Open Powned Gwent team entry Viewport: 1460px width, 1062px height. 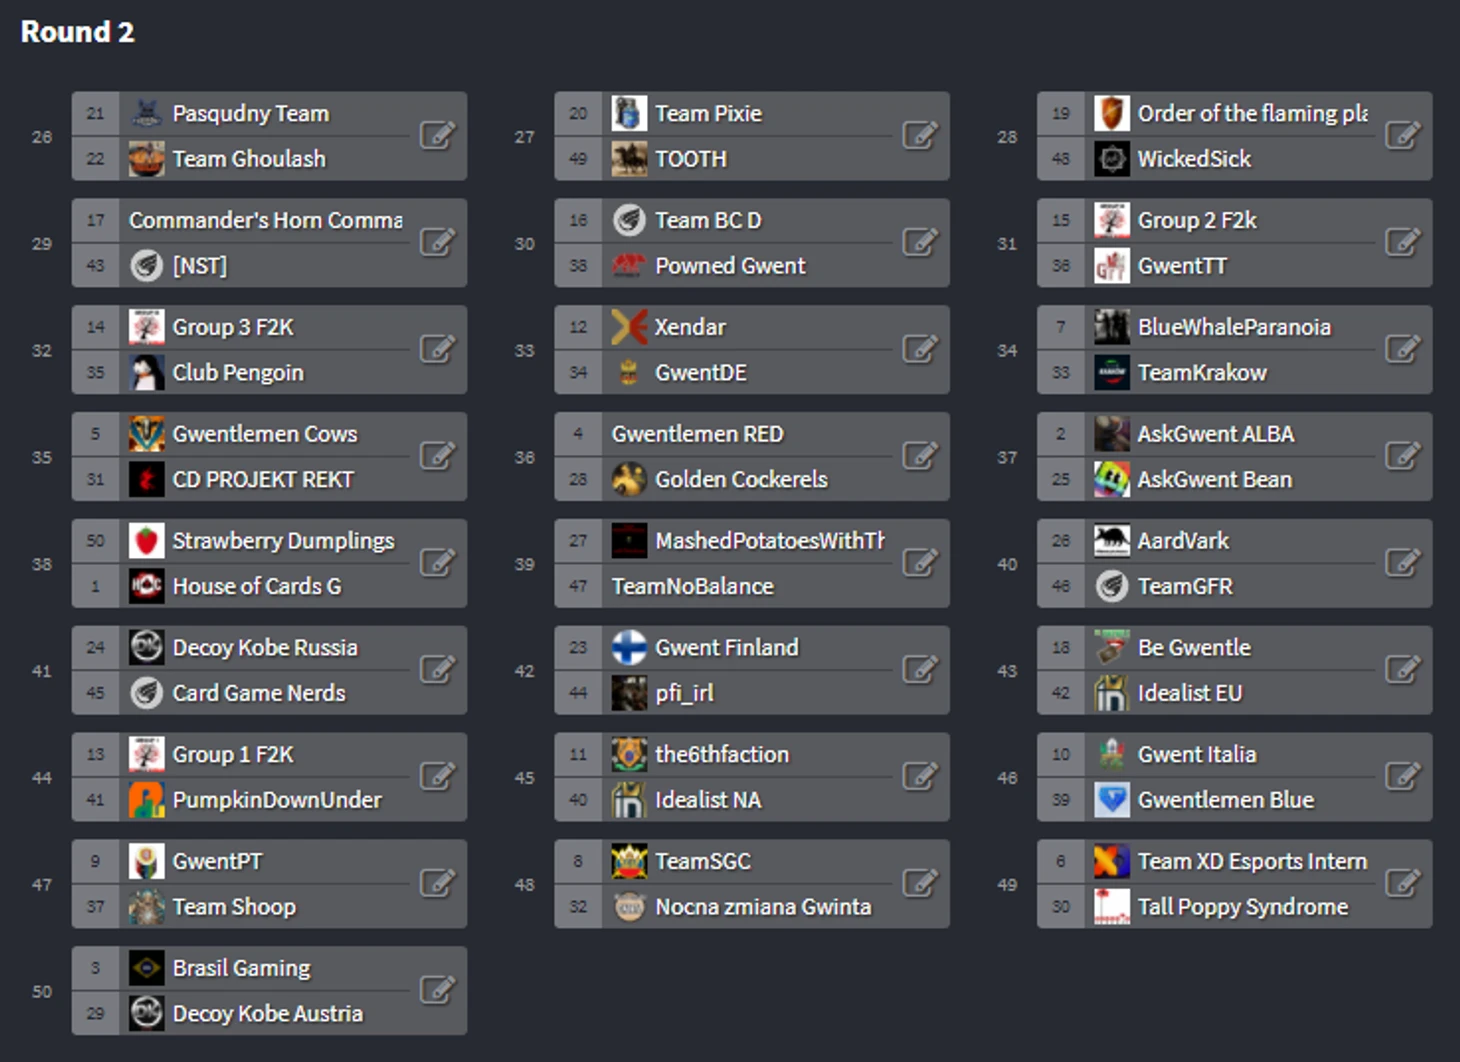[730, 266]
